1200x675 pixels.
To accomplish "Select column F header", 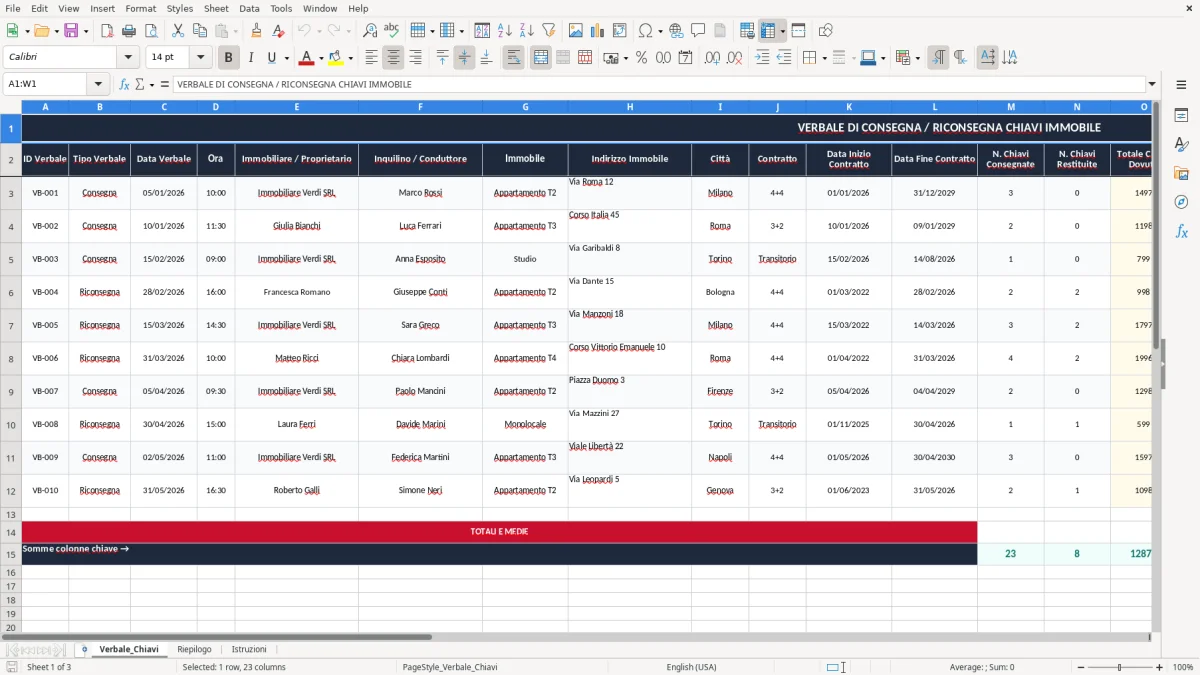I will (420, 106).
